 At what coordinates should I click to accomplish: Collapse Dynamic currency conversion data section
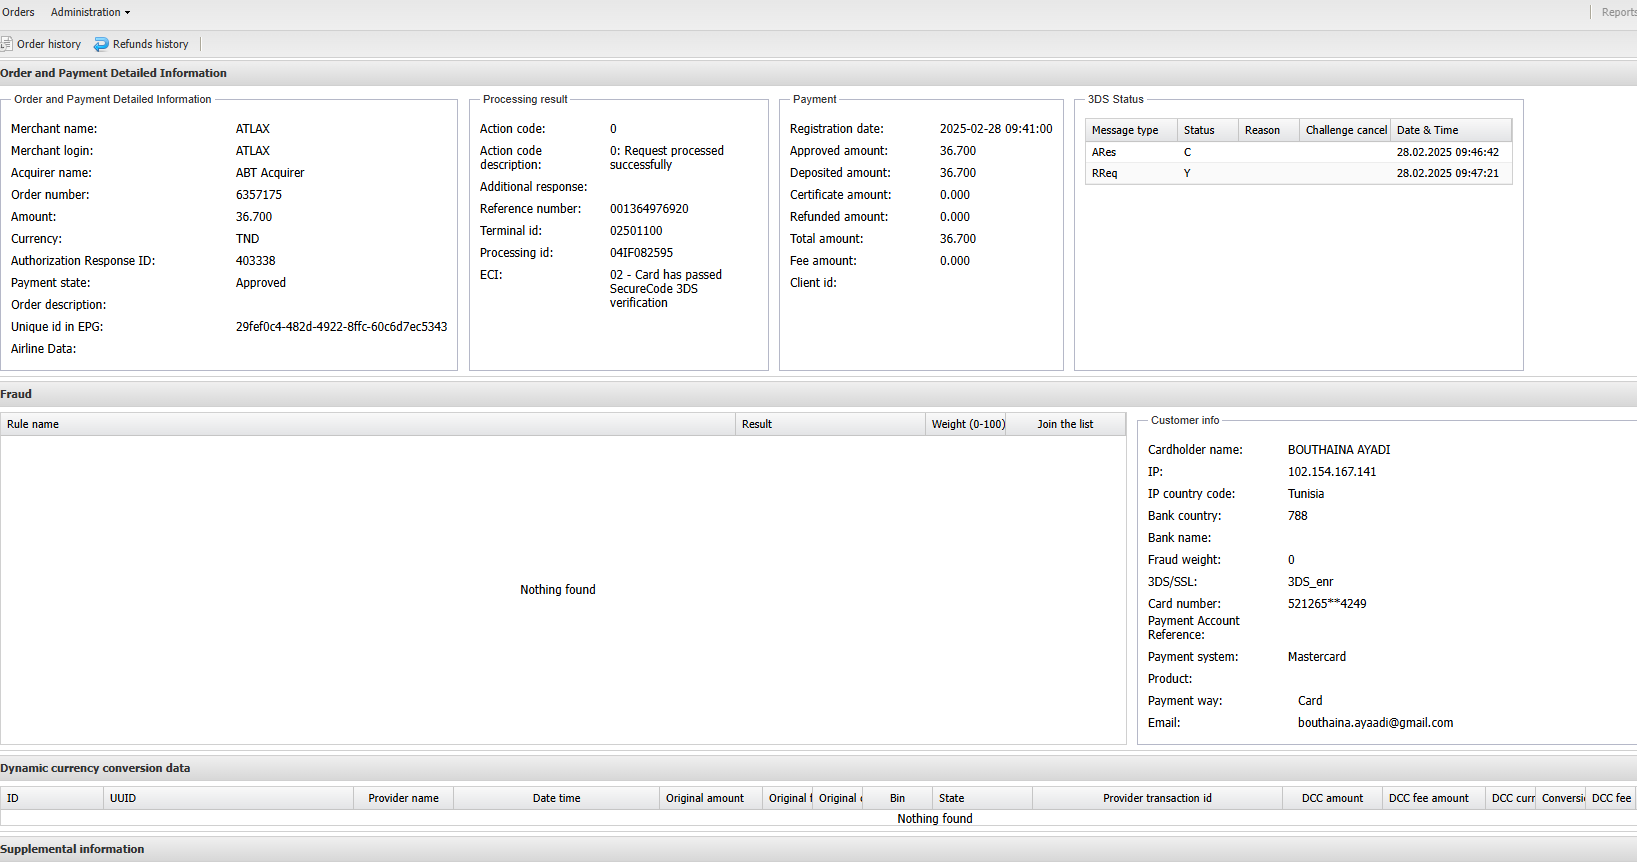[x=95, y=768]
